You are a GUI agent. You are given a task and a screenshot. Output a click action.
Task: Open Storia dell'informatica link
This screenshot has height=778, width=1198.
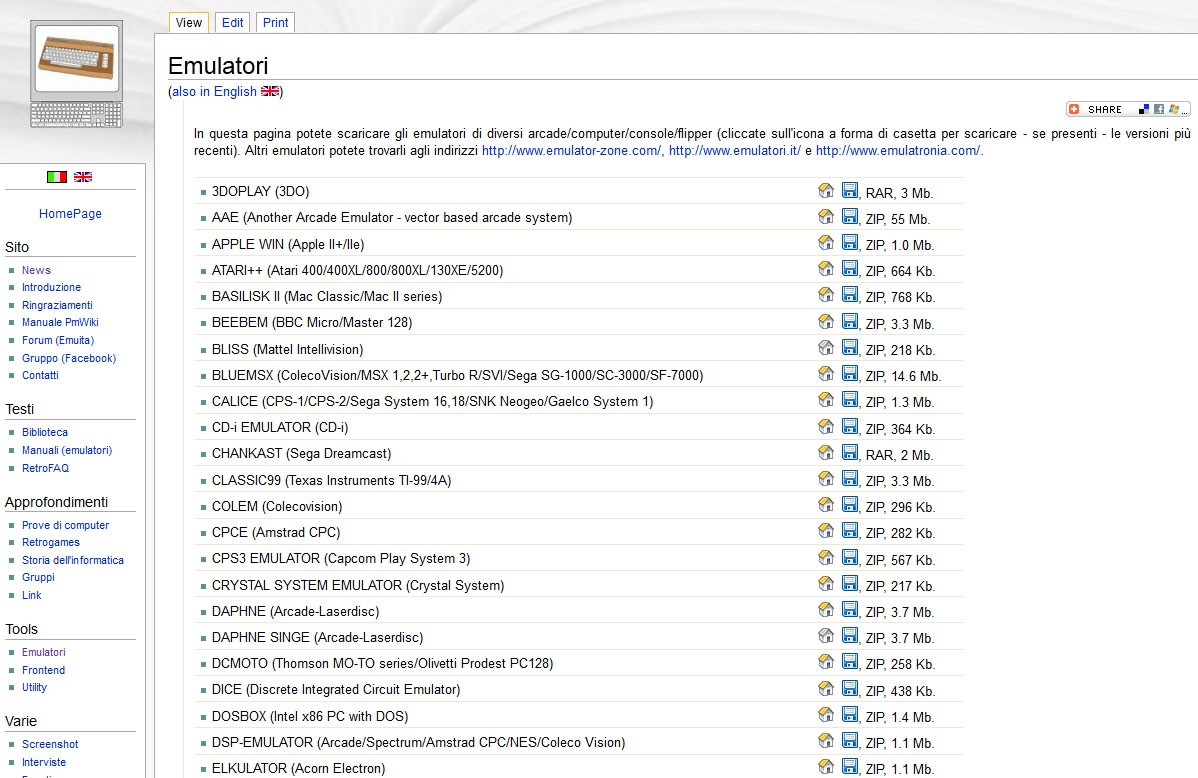pyautogui.click(x=73, y=559)
